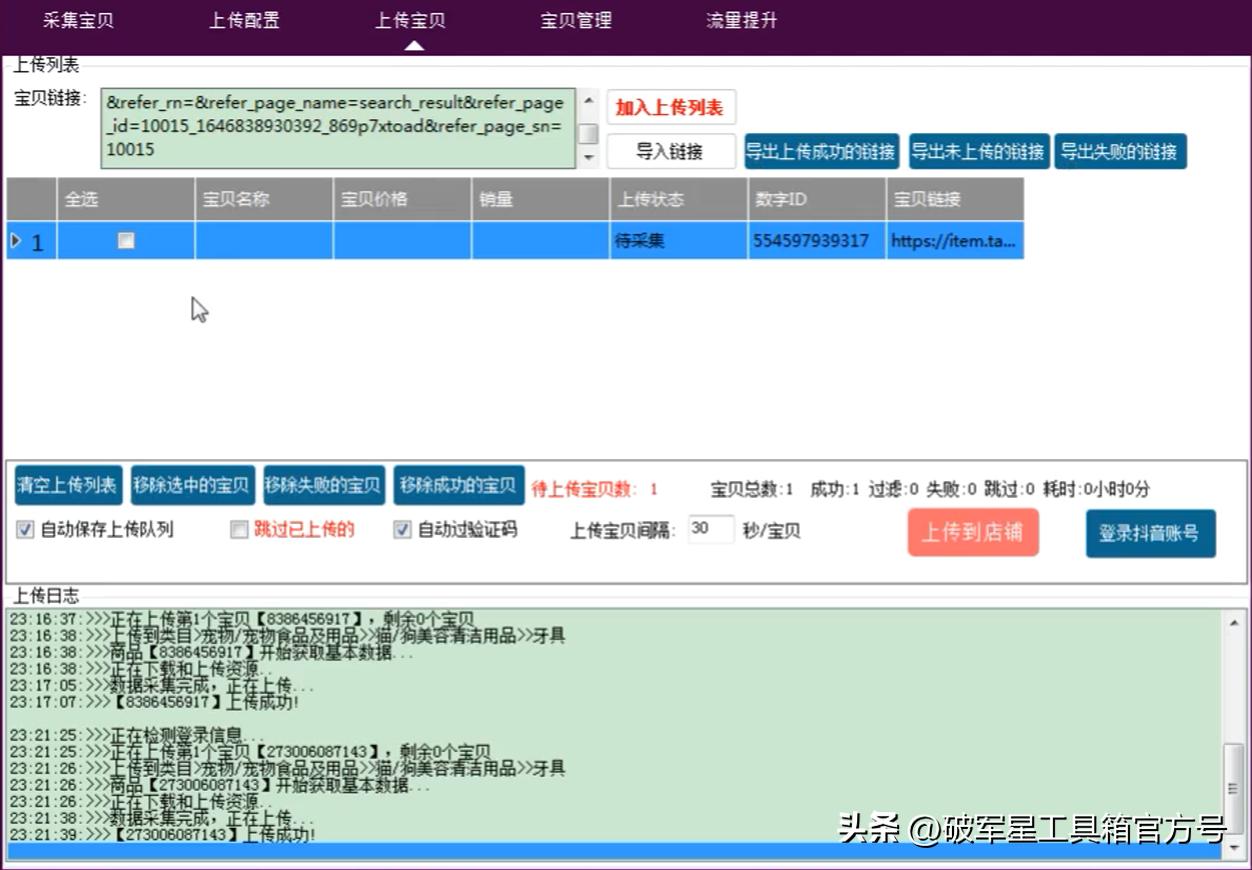Switch to the 流量提升 tab
The image size is (1252, 870).
pos(741,21)
